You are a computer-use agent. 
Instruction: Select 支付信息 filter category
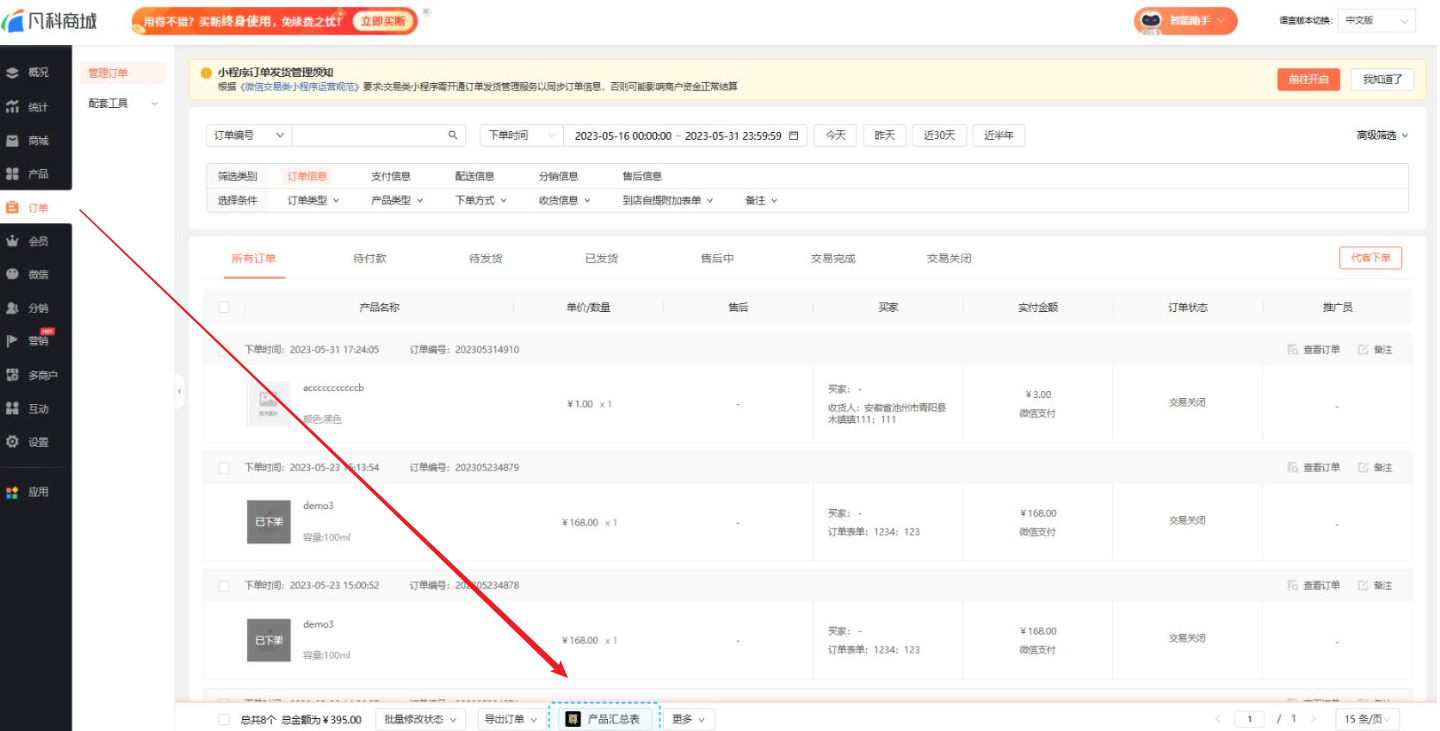pos(391,176)
